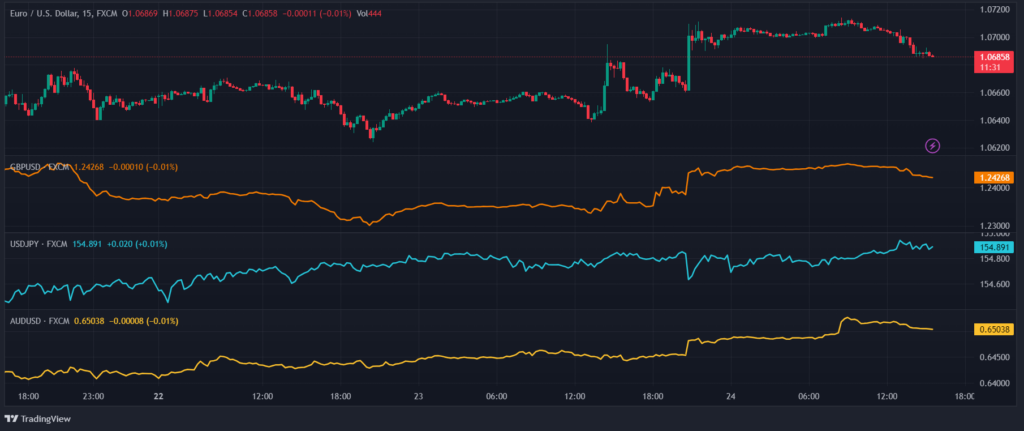Click the 0.64000 level on AUDUSD scale
1024x431 pixels.
(x=994, y=383)
